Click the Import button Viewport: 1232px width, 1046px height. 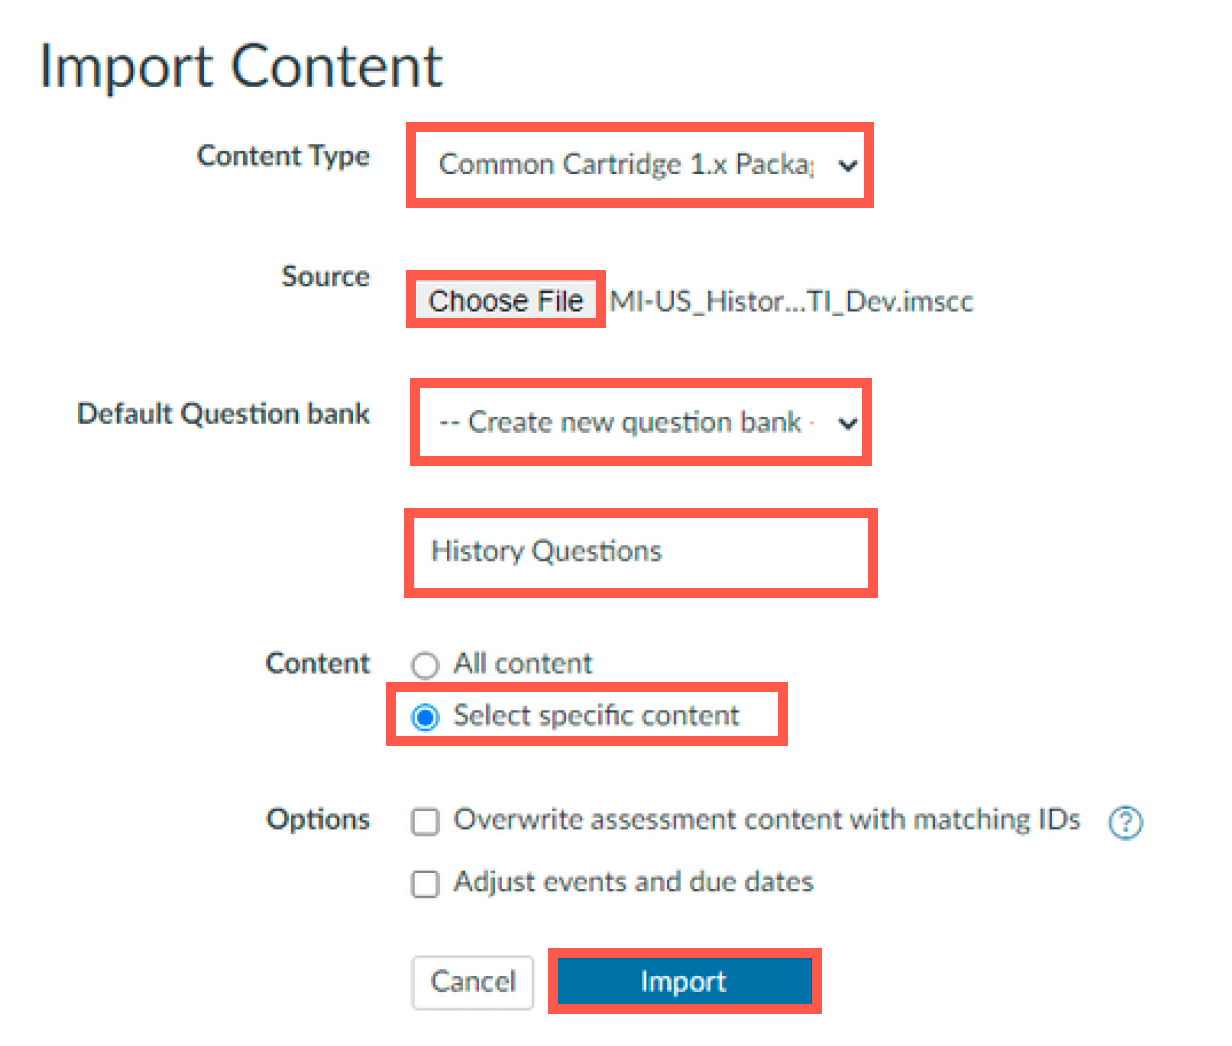[684, 981]
